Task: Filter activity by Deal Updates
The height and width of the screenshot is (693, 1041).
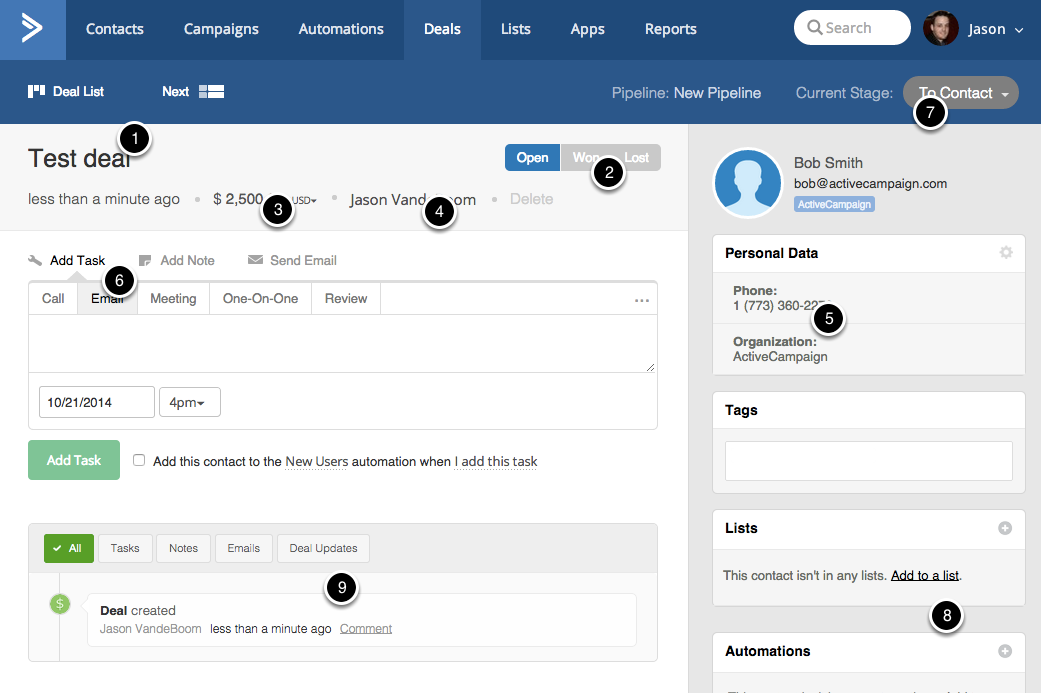Action: (323, 548)
